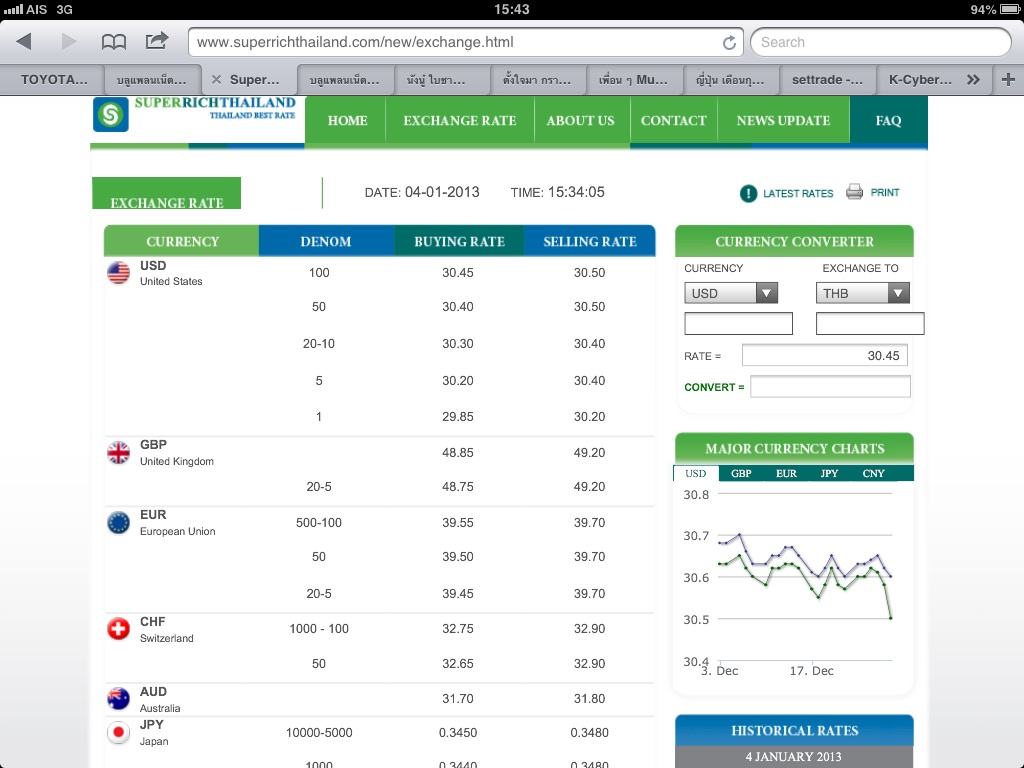Switch to the TOYOTA... browser tab
Screen dimensions: 1024x768
click(53, 80)
